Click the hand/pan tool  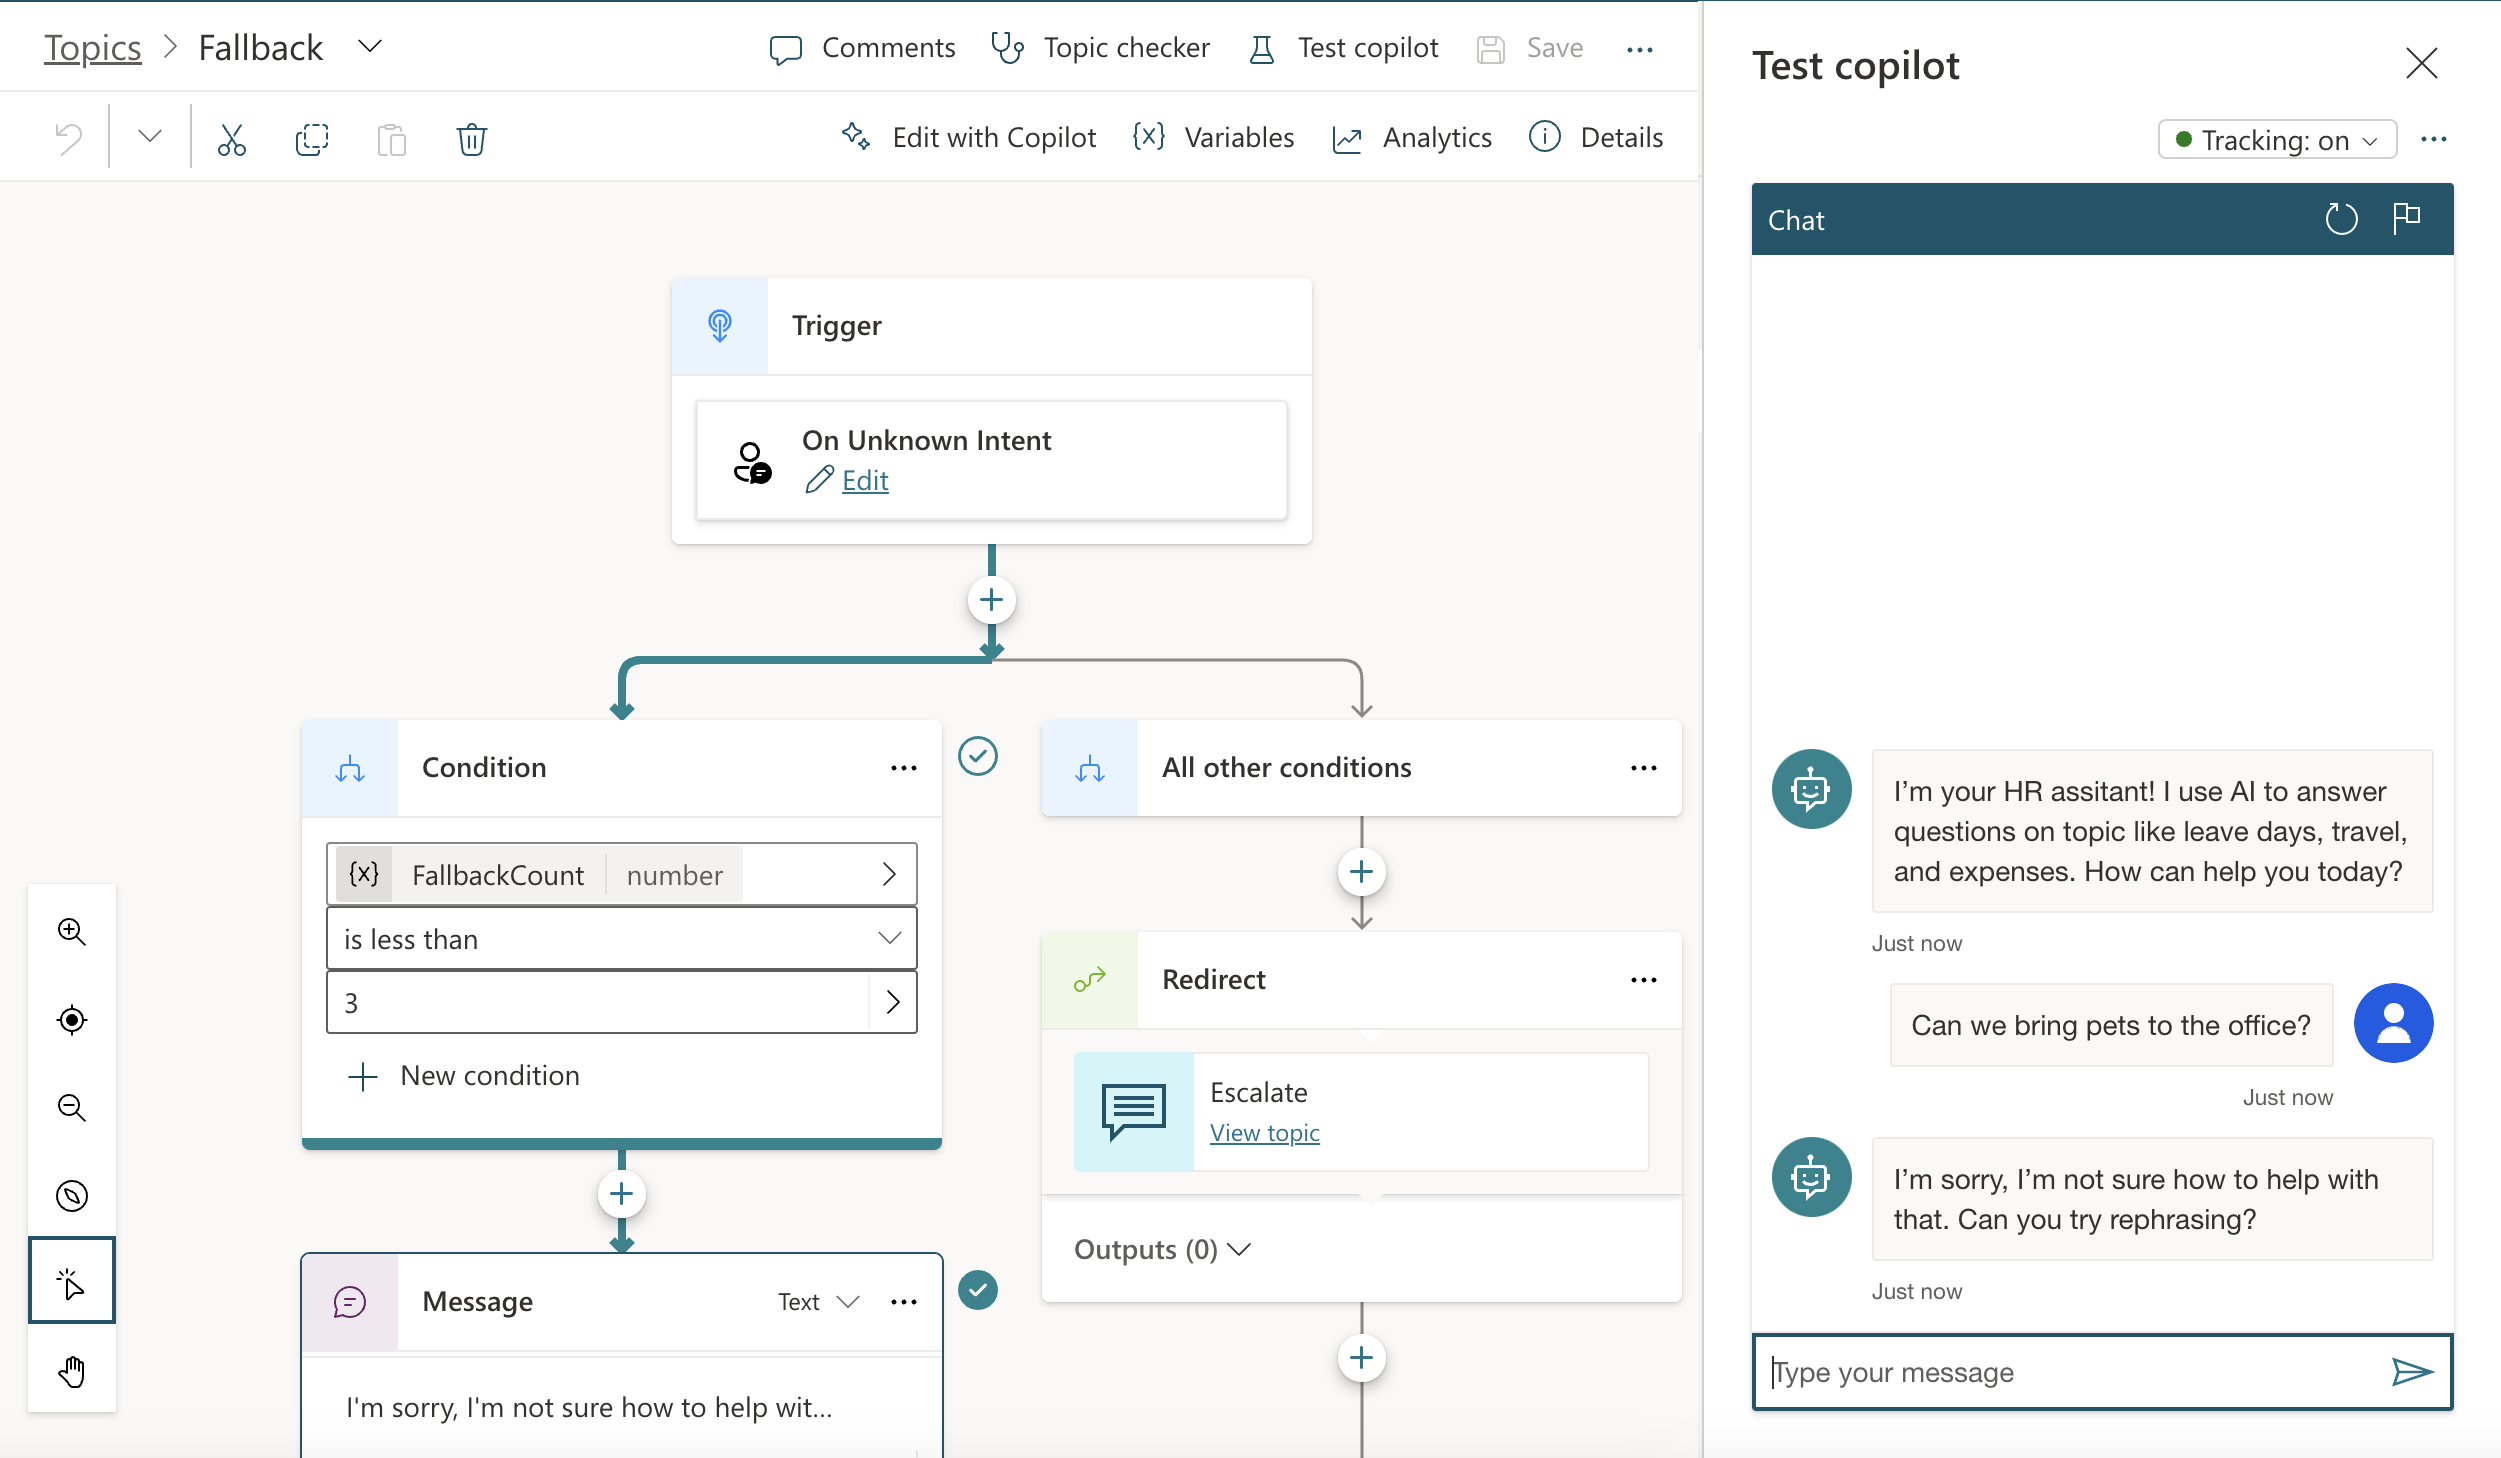point(73,1371)
